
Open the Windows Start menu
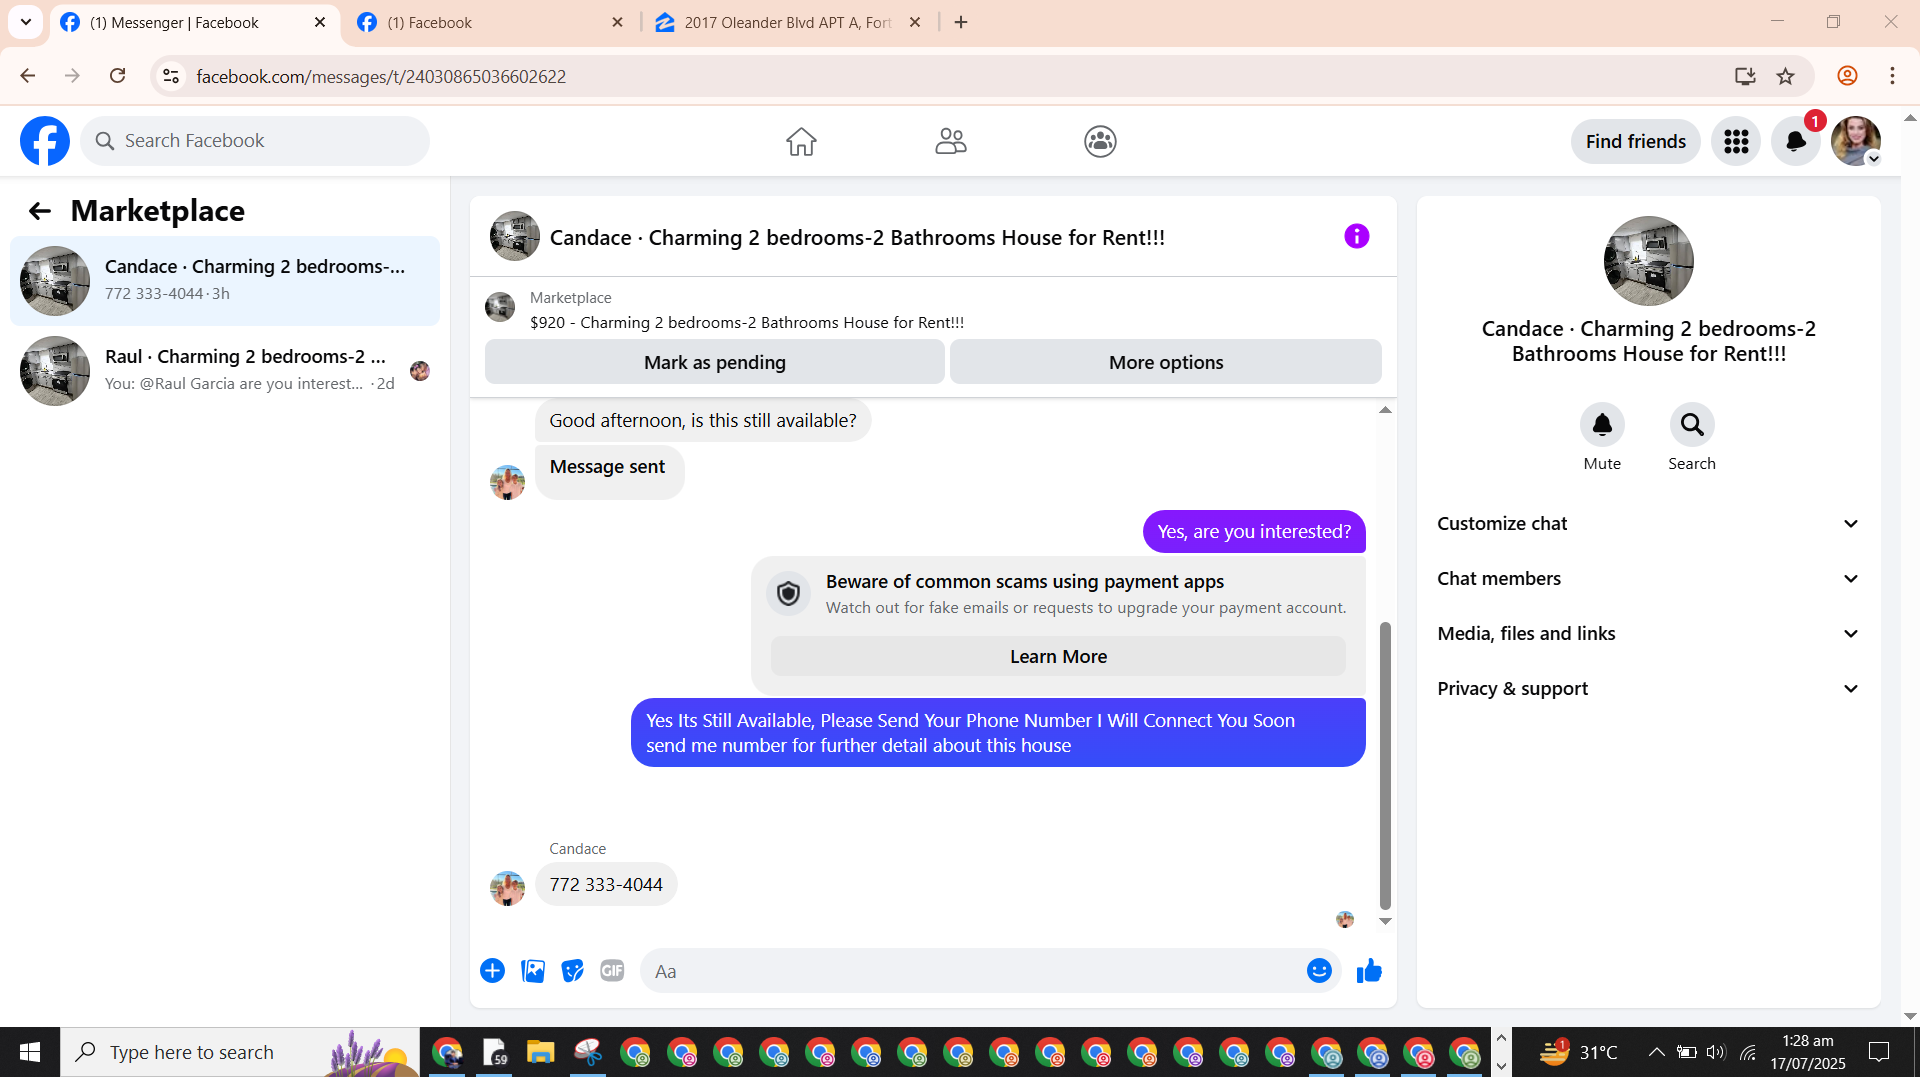click(x=30, y=1052)
